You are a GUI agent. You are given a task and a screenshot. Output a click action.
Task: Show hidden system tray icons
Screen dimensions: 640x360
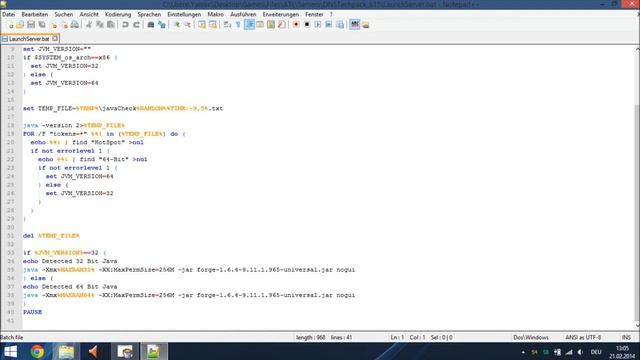(x=523, y=352)
